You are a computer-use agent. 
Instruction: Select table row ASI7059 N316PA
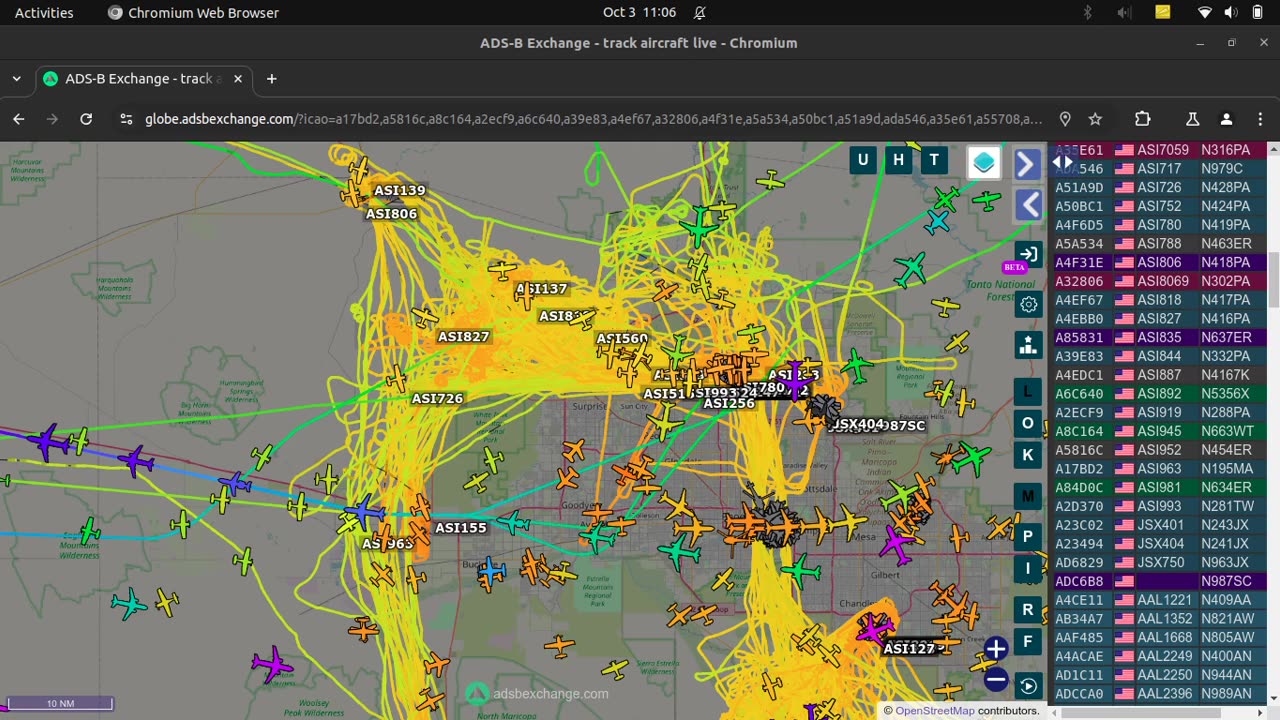pos(1160,150)
